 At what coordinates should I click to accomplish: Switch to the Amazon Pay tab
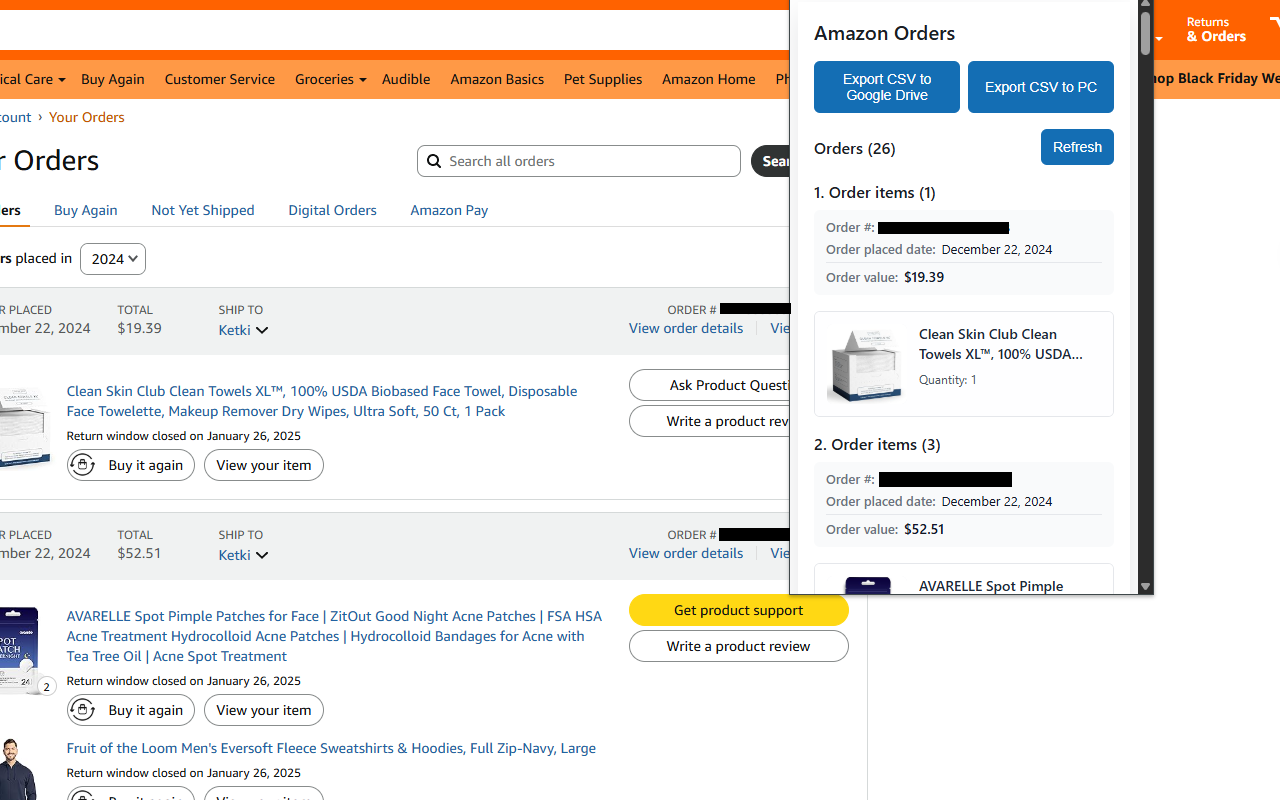coord(449,210)
